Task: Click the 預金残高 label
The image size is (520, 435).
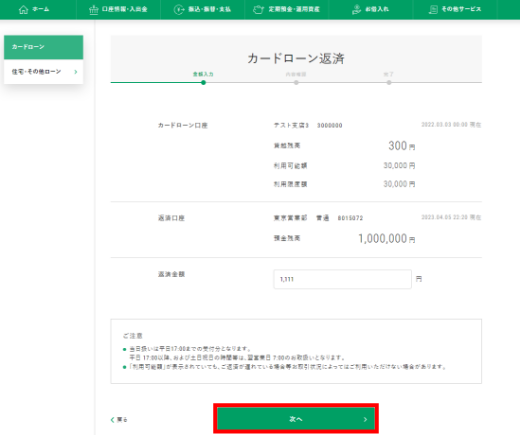Action: pos(287,238)
